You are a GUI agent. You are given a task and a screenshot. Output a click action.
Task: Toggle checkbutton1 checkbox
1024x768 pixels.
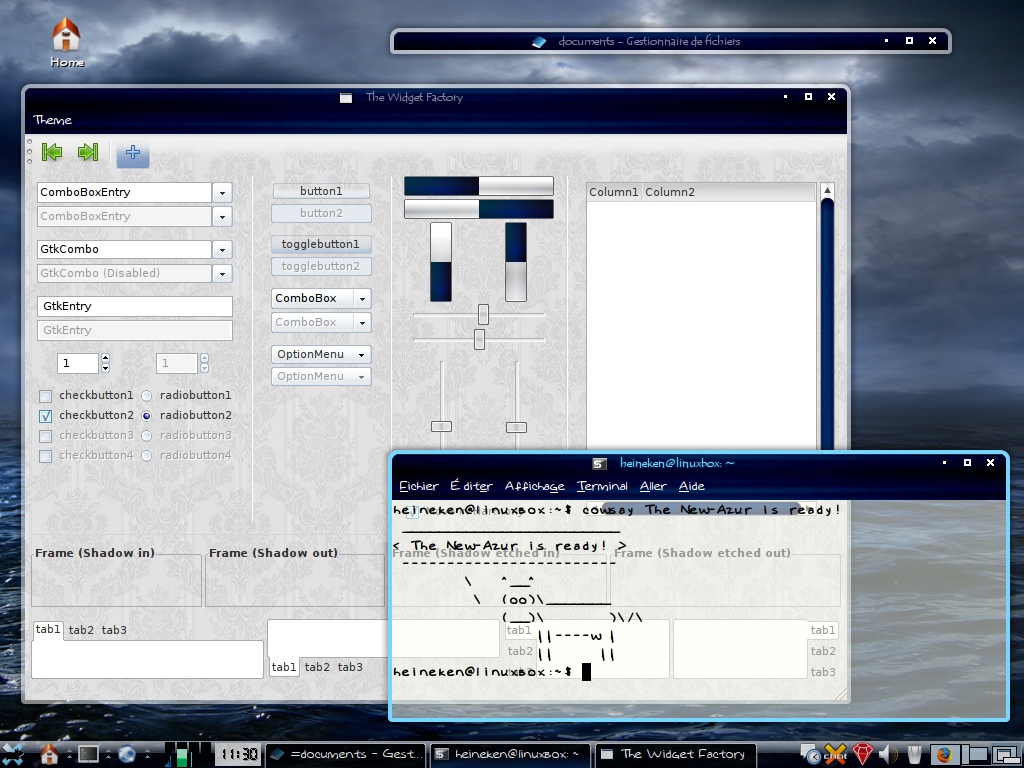[x=46, y=396]
